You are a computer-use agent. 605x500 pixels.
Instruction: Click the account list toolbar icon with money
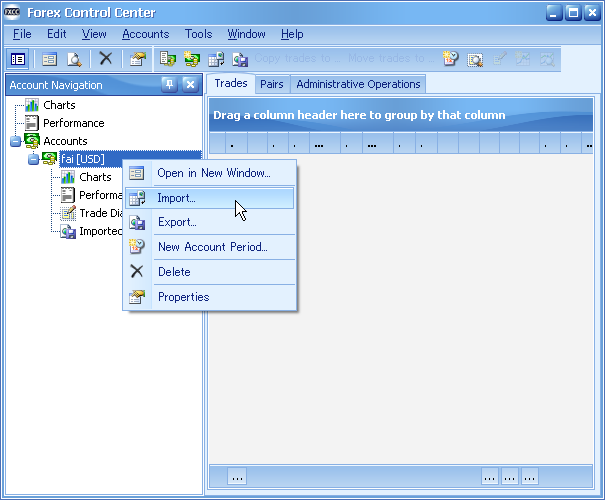pyautogui.click(x=168, y=59)
